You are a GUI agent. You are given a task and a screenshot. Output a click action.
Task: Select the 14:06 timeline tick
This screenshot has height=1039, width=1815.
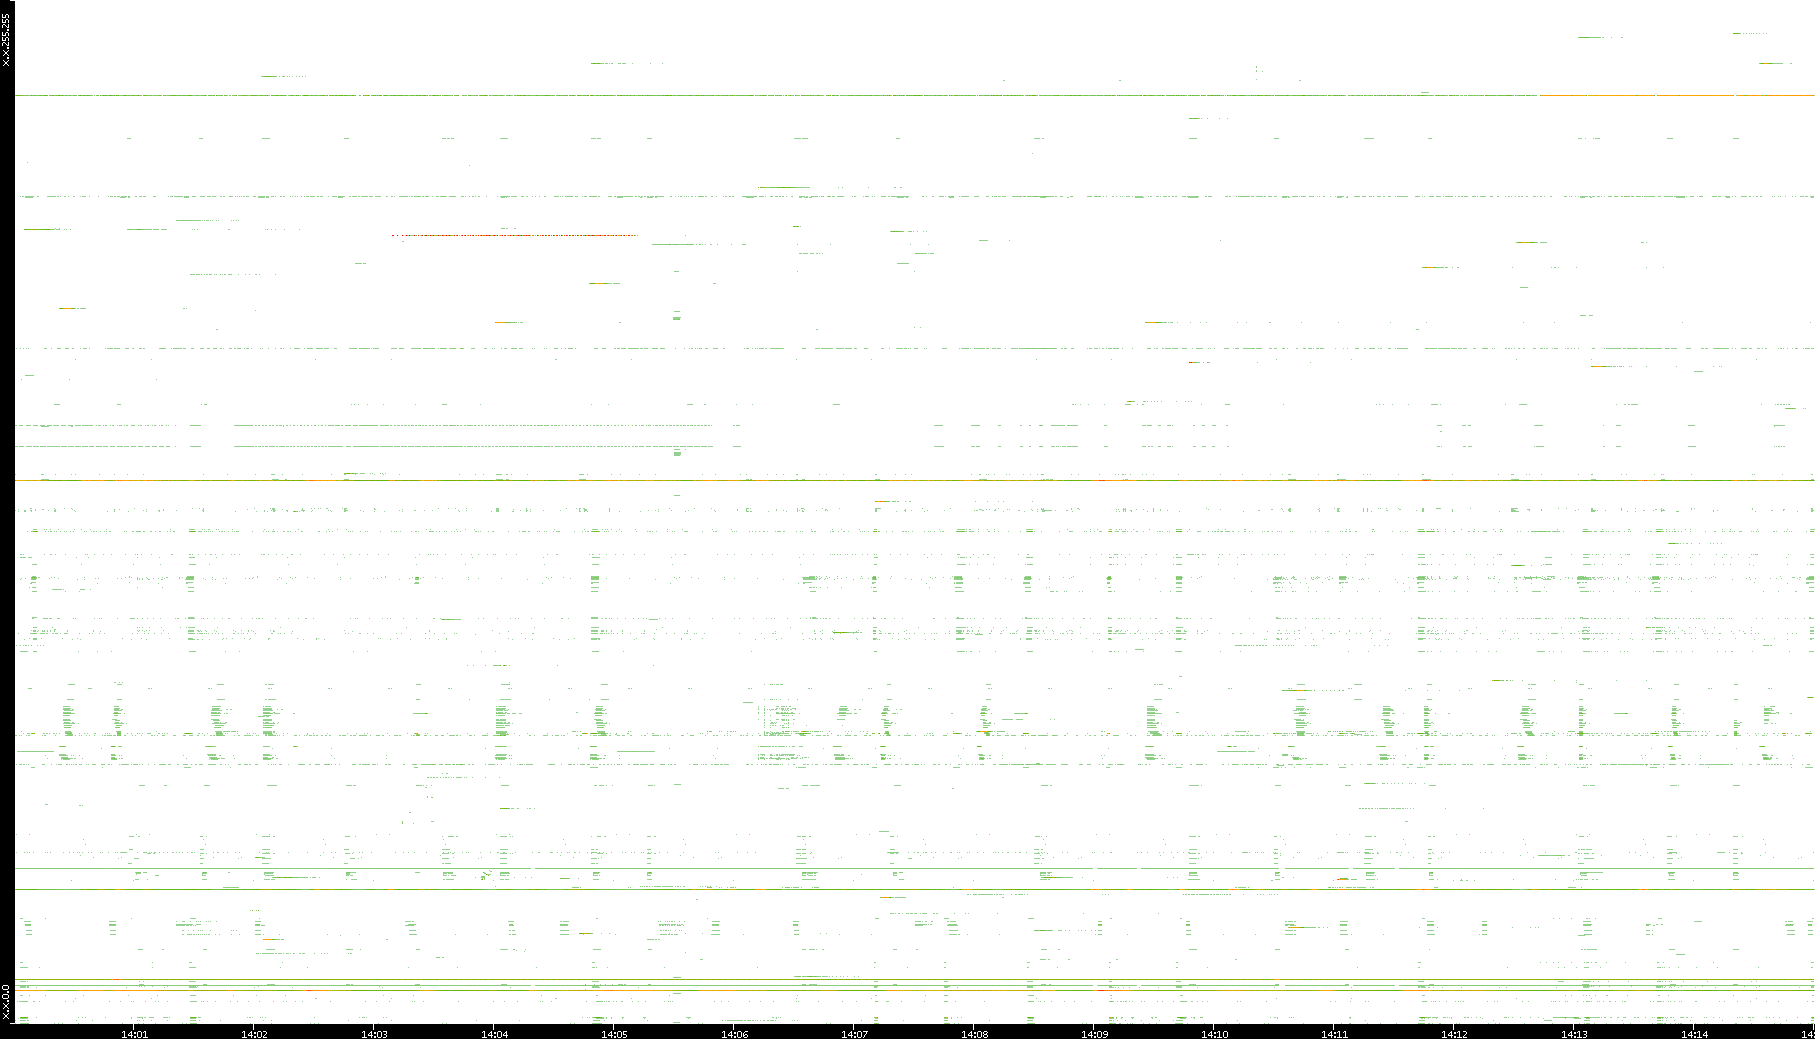734,1034
